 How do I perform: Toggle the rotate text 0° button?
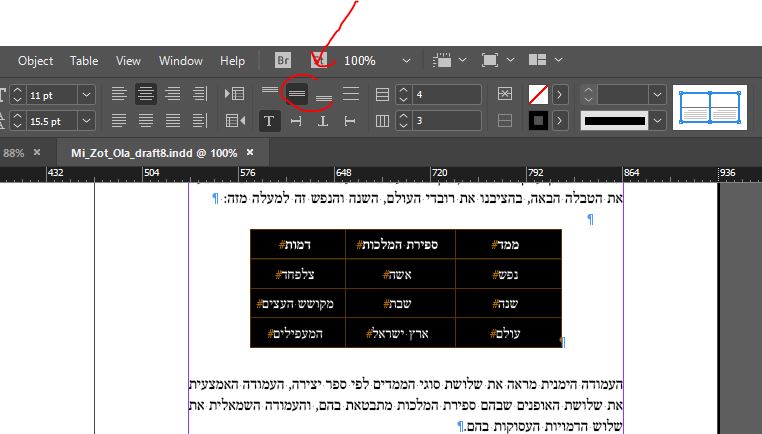[x=269, y=121]
